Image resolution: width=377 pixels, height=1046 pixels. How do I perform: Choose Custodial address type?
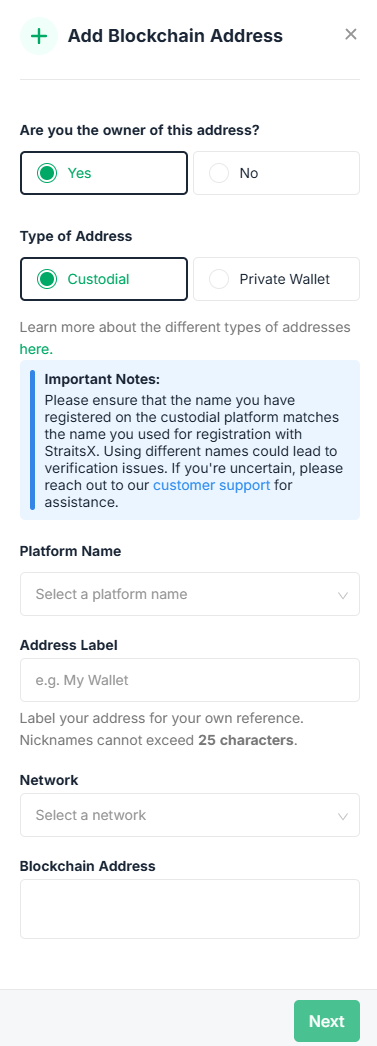(x=103, y=279)
